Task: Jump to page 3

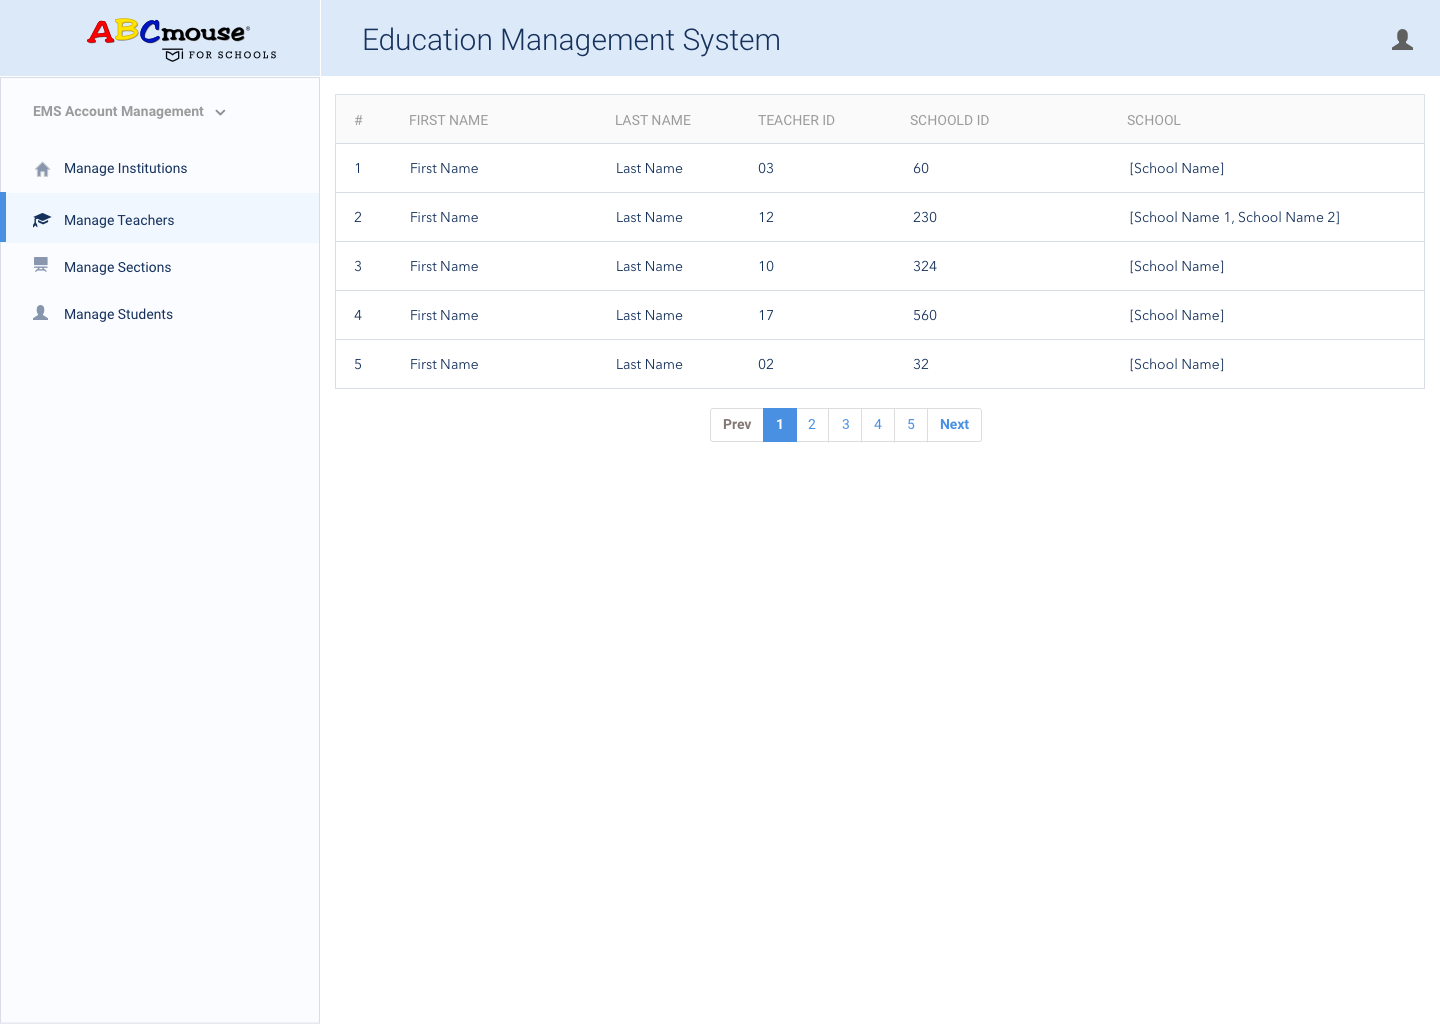Action: pos(845,425)
